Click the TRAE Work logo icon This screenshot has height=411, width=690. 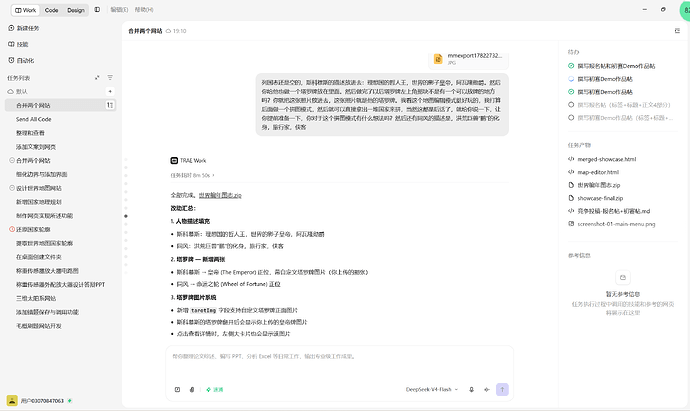[174, 161]
